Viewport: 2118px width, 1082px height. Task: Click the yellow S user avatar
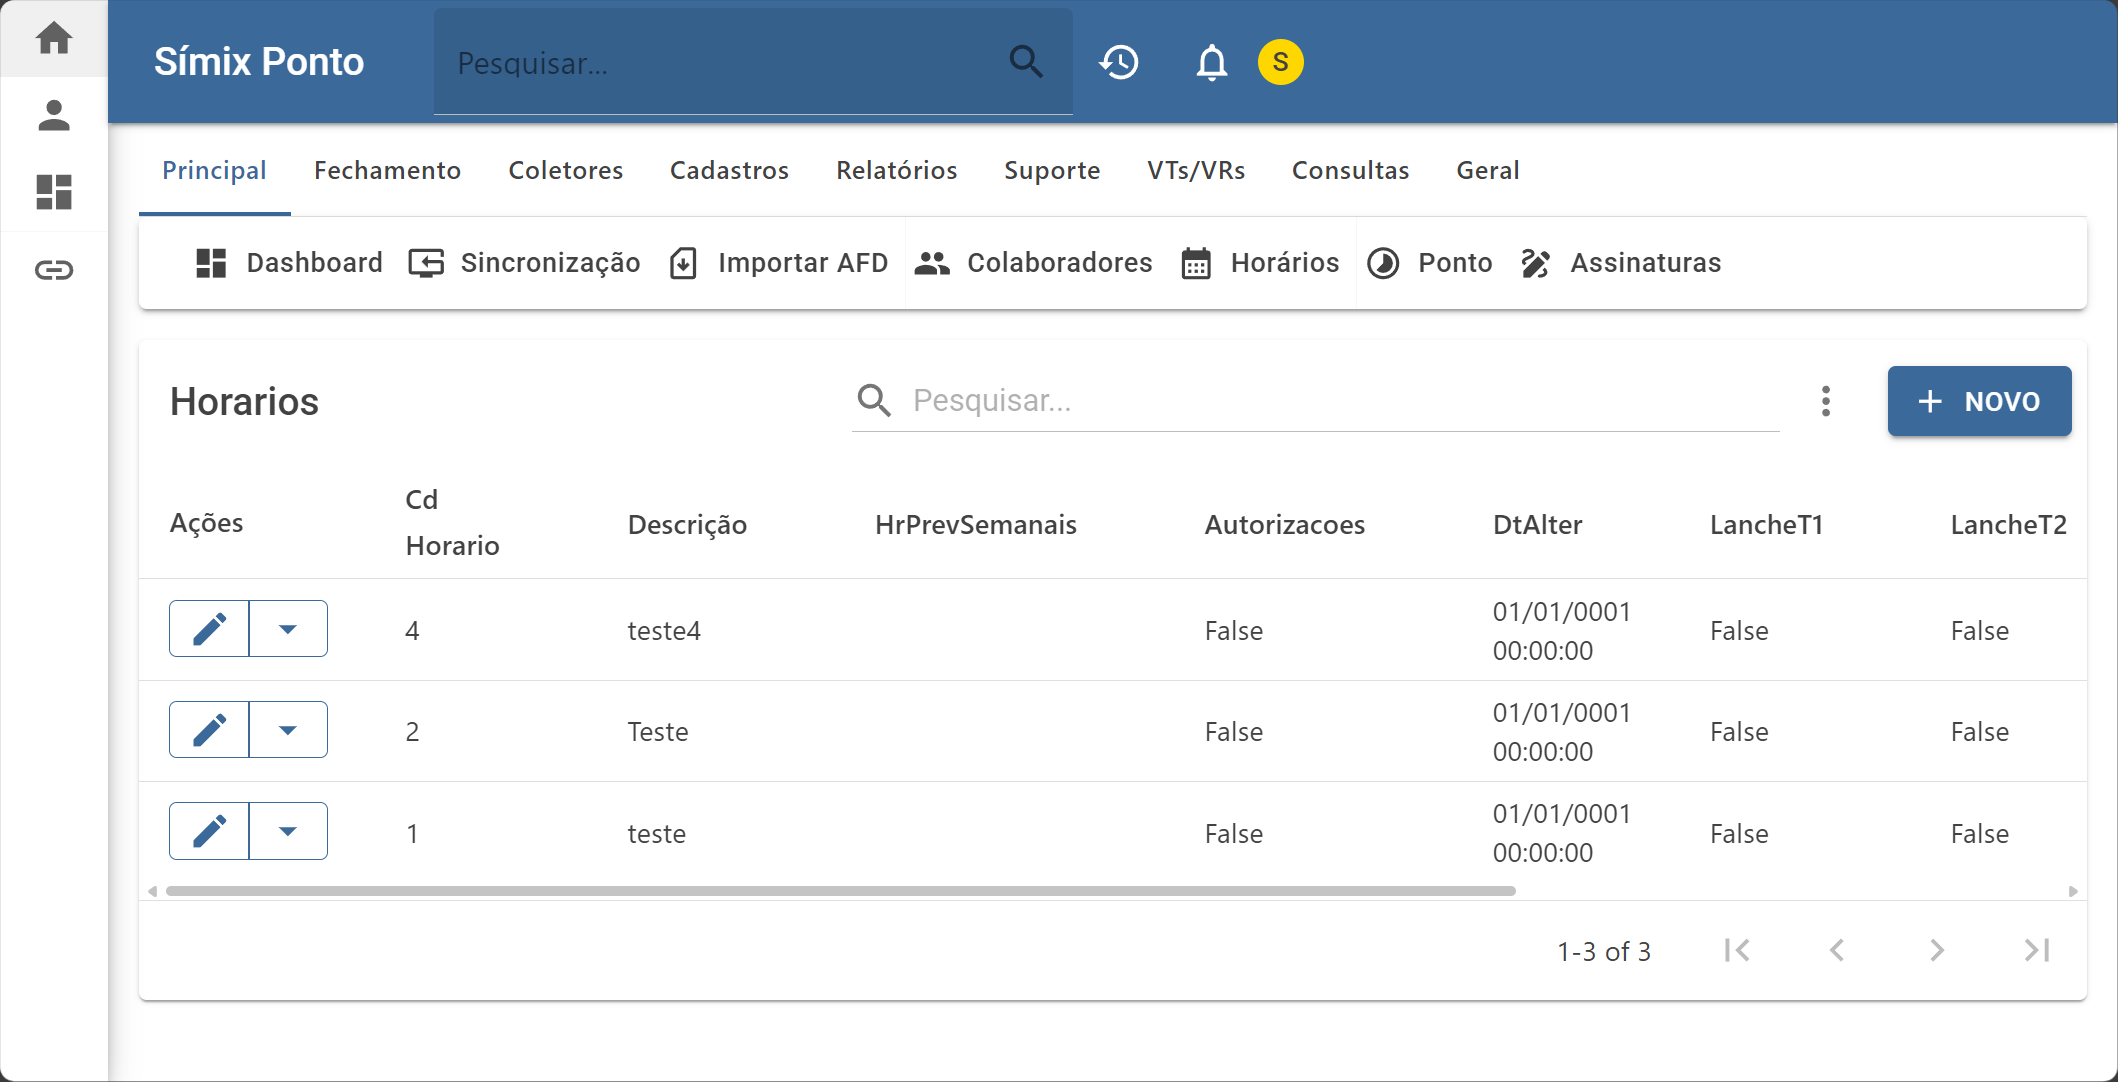1280,62
